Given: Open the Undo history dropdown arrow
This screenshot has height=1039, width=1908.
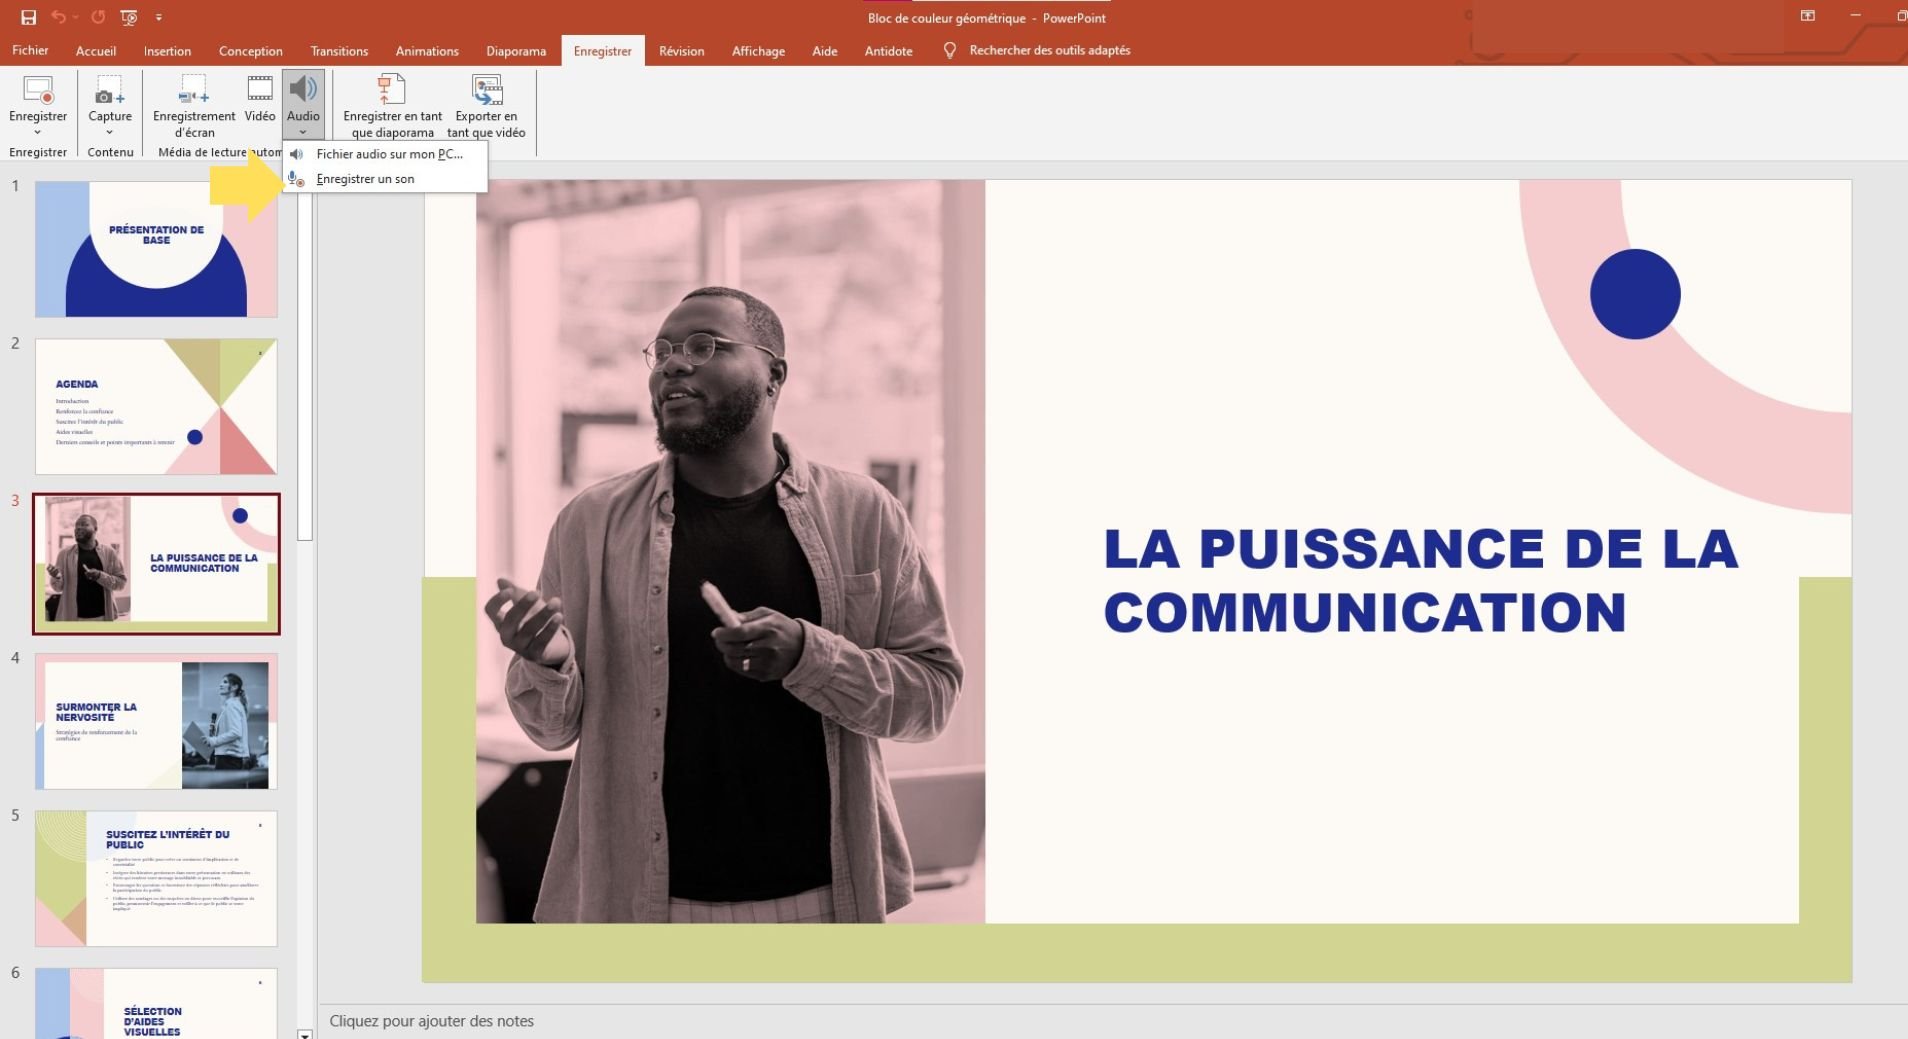Looking at the screenshot, I should pyautogui.click(x=74, y=17).
